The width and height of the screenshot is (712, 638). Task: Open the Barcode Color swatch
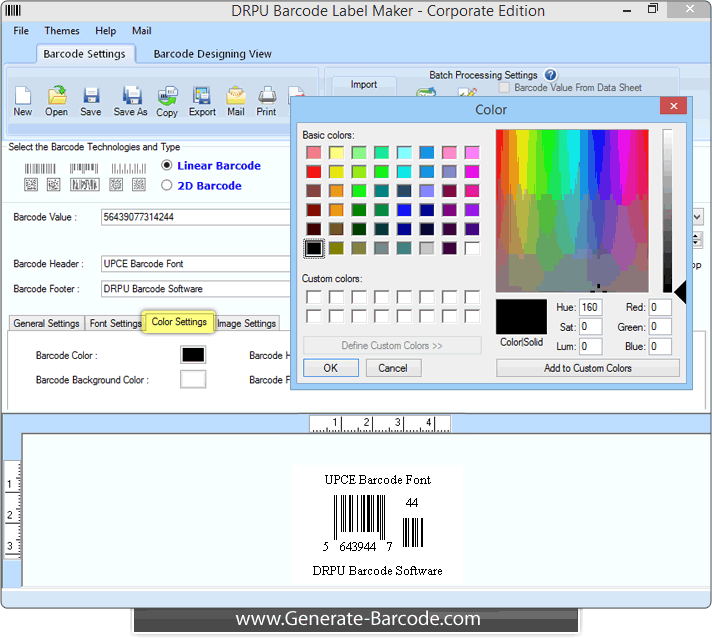tap(193, 355)
